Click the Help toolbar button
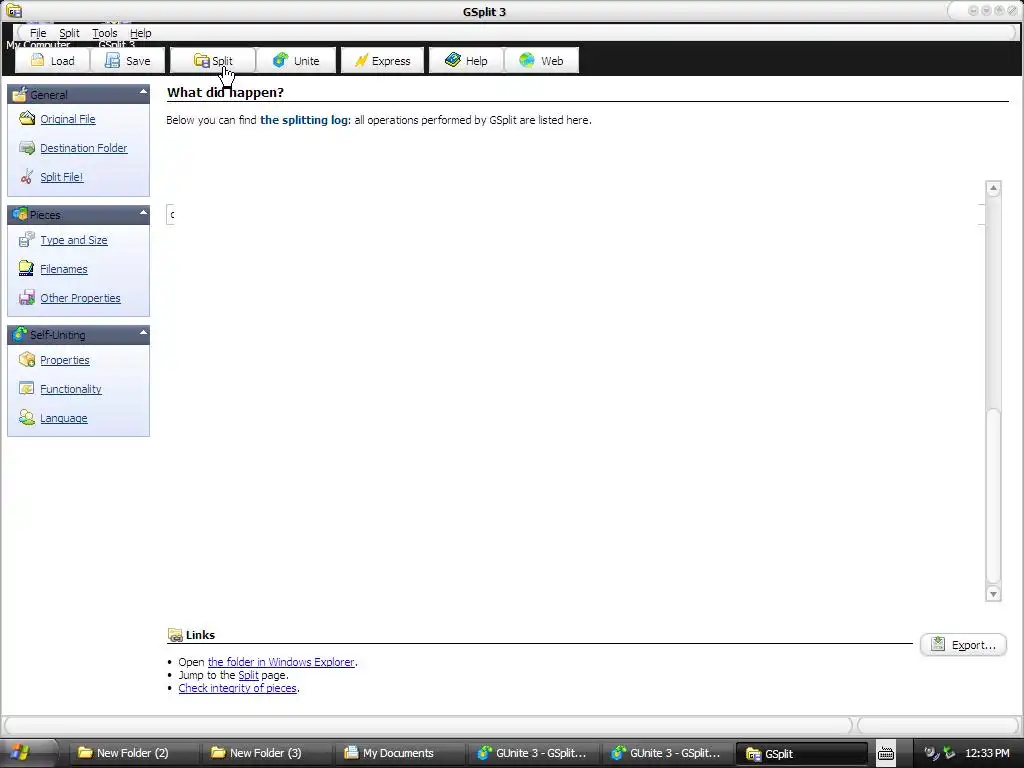 pyautogui.click(x=466, y=61)
